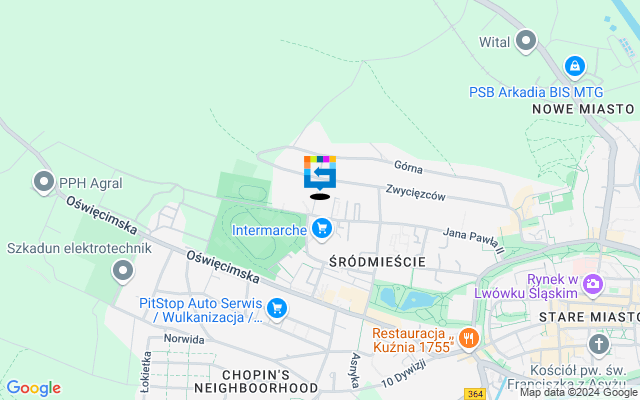The width and height of the screenshot is (640, 400).
Task: Click the Intermarche place label
Action: click(269, 230)
